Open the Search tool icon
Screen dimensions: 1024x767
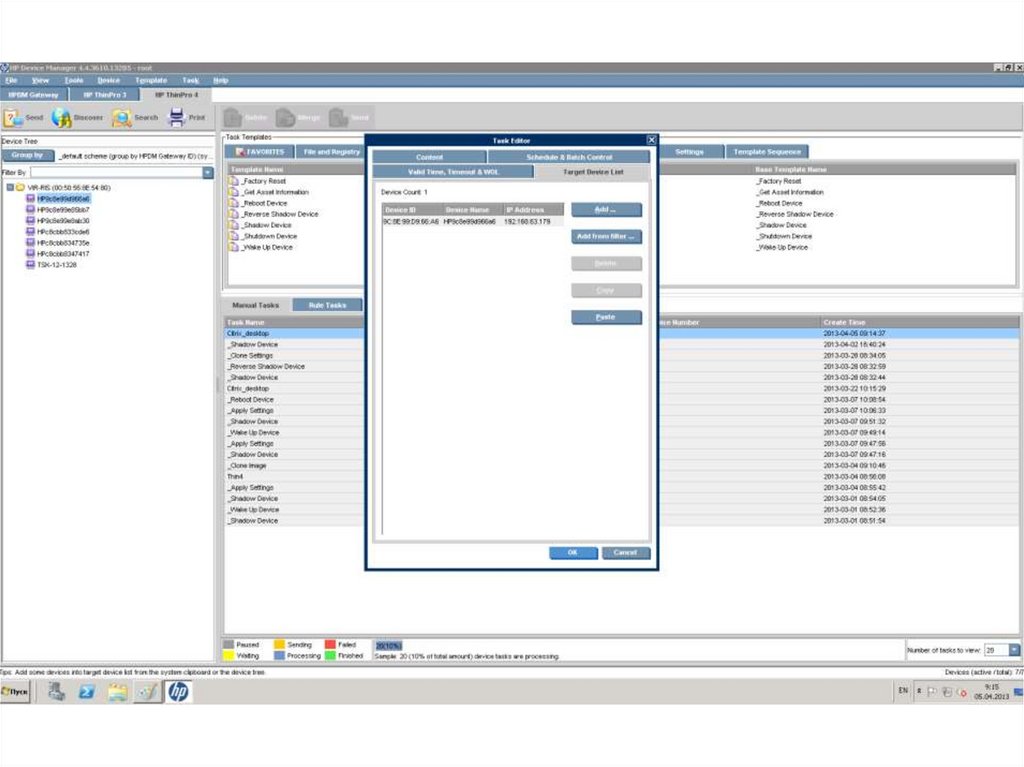coord(121,118)
